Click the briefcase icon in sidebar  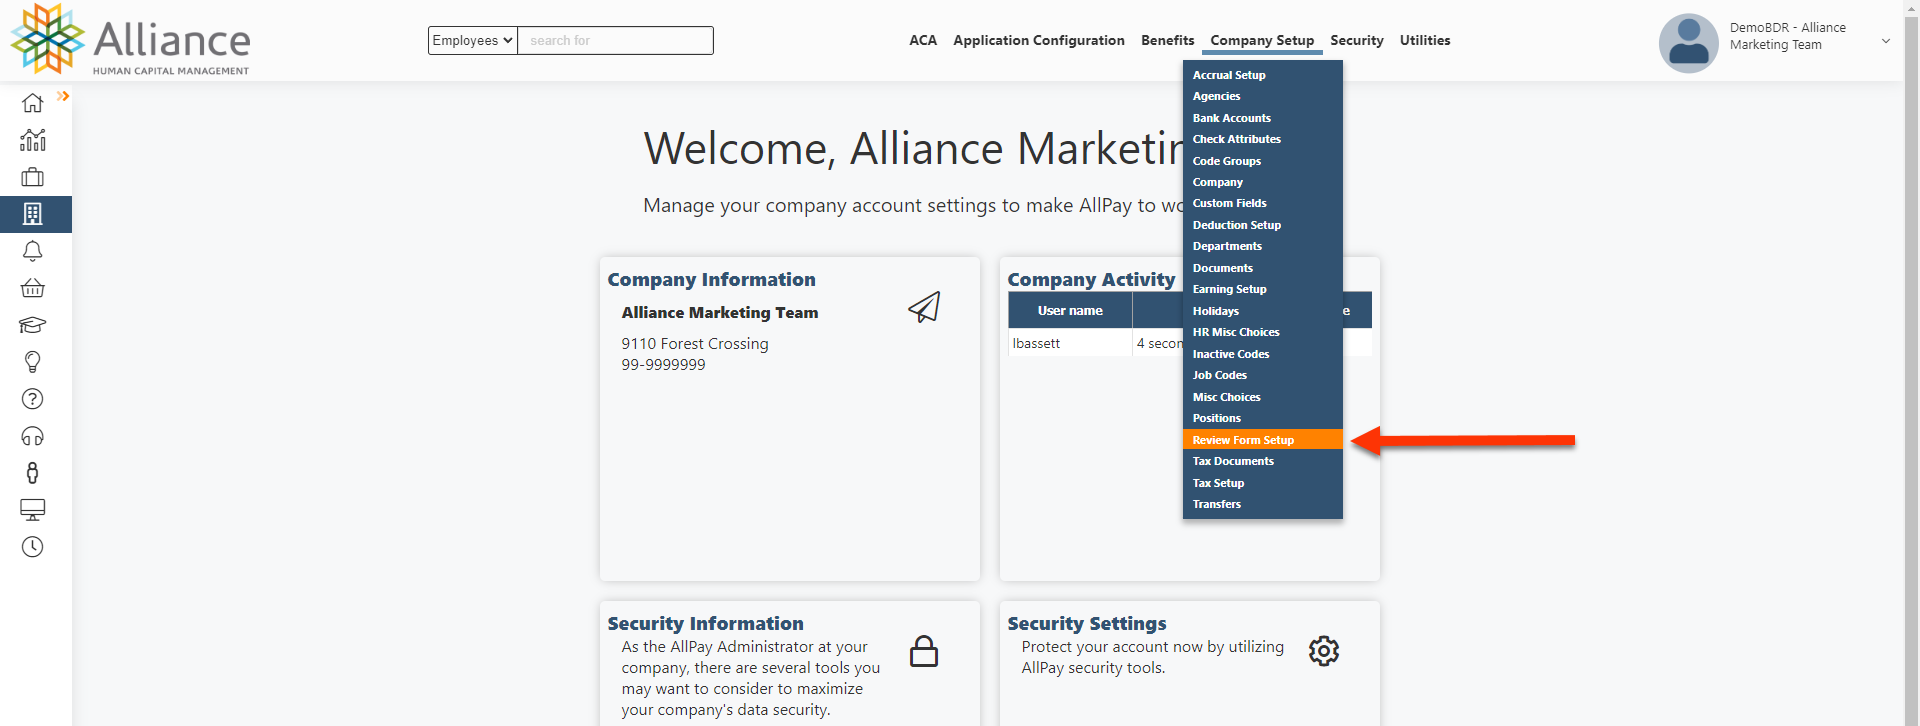click(x=32, y=177)
